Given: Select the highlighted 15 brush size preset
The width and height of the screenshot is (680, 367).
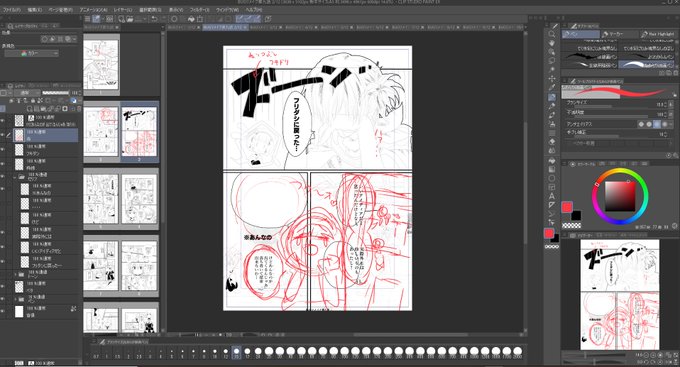Looking at the screenshot, I should point(236,352).
